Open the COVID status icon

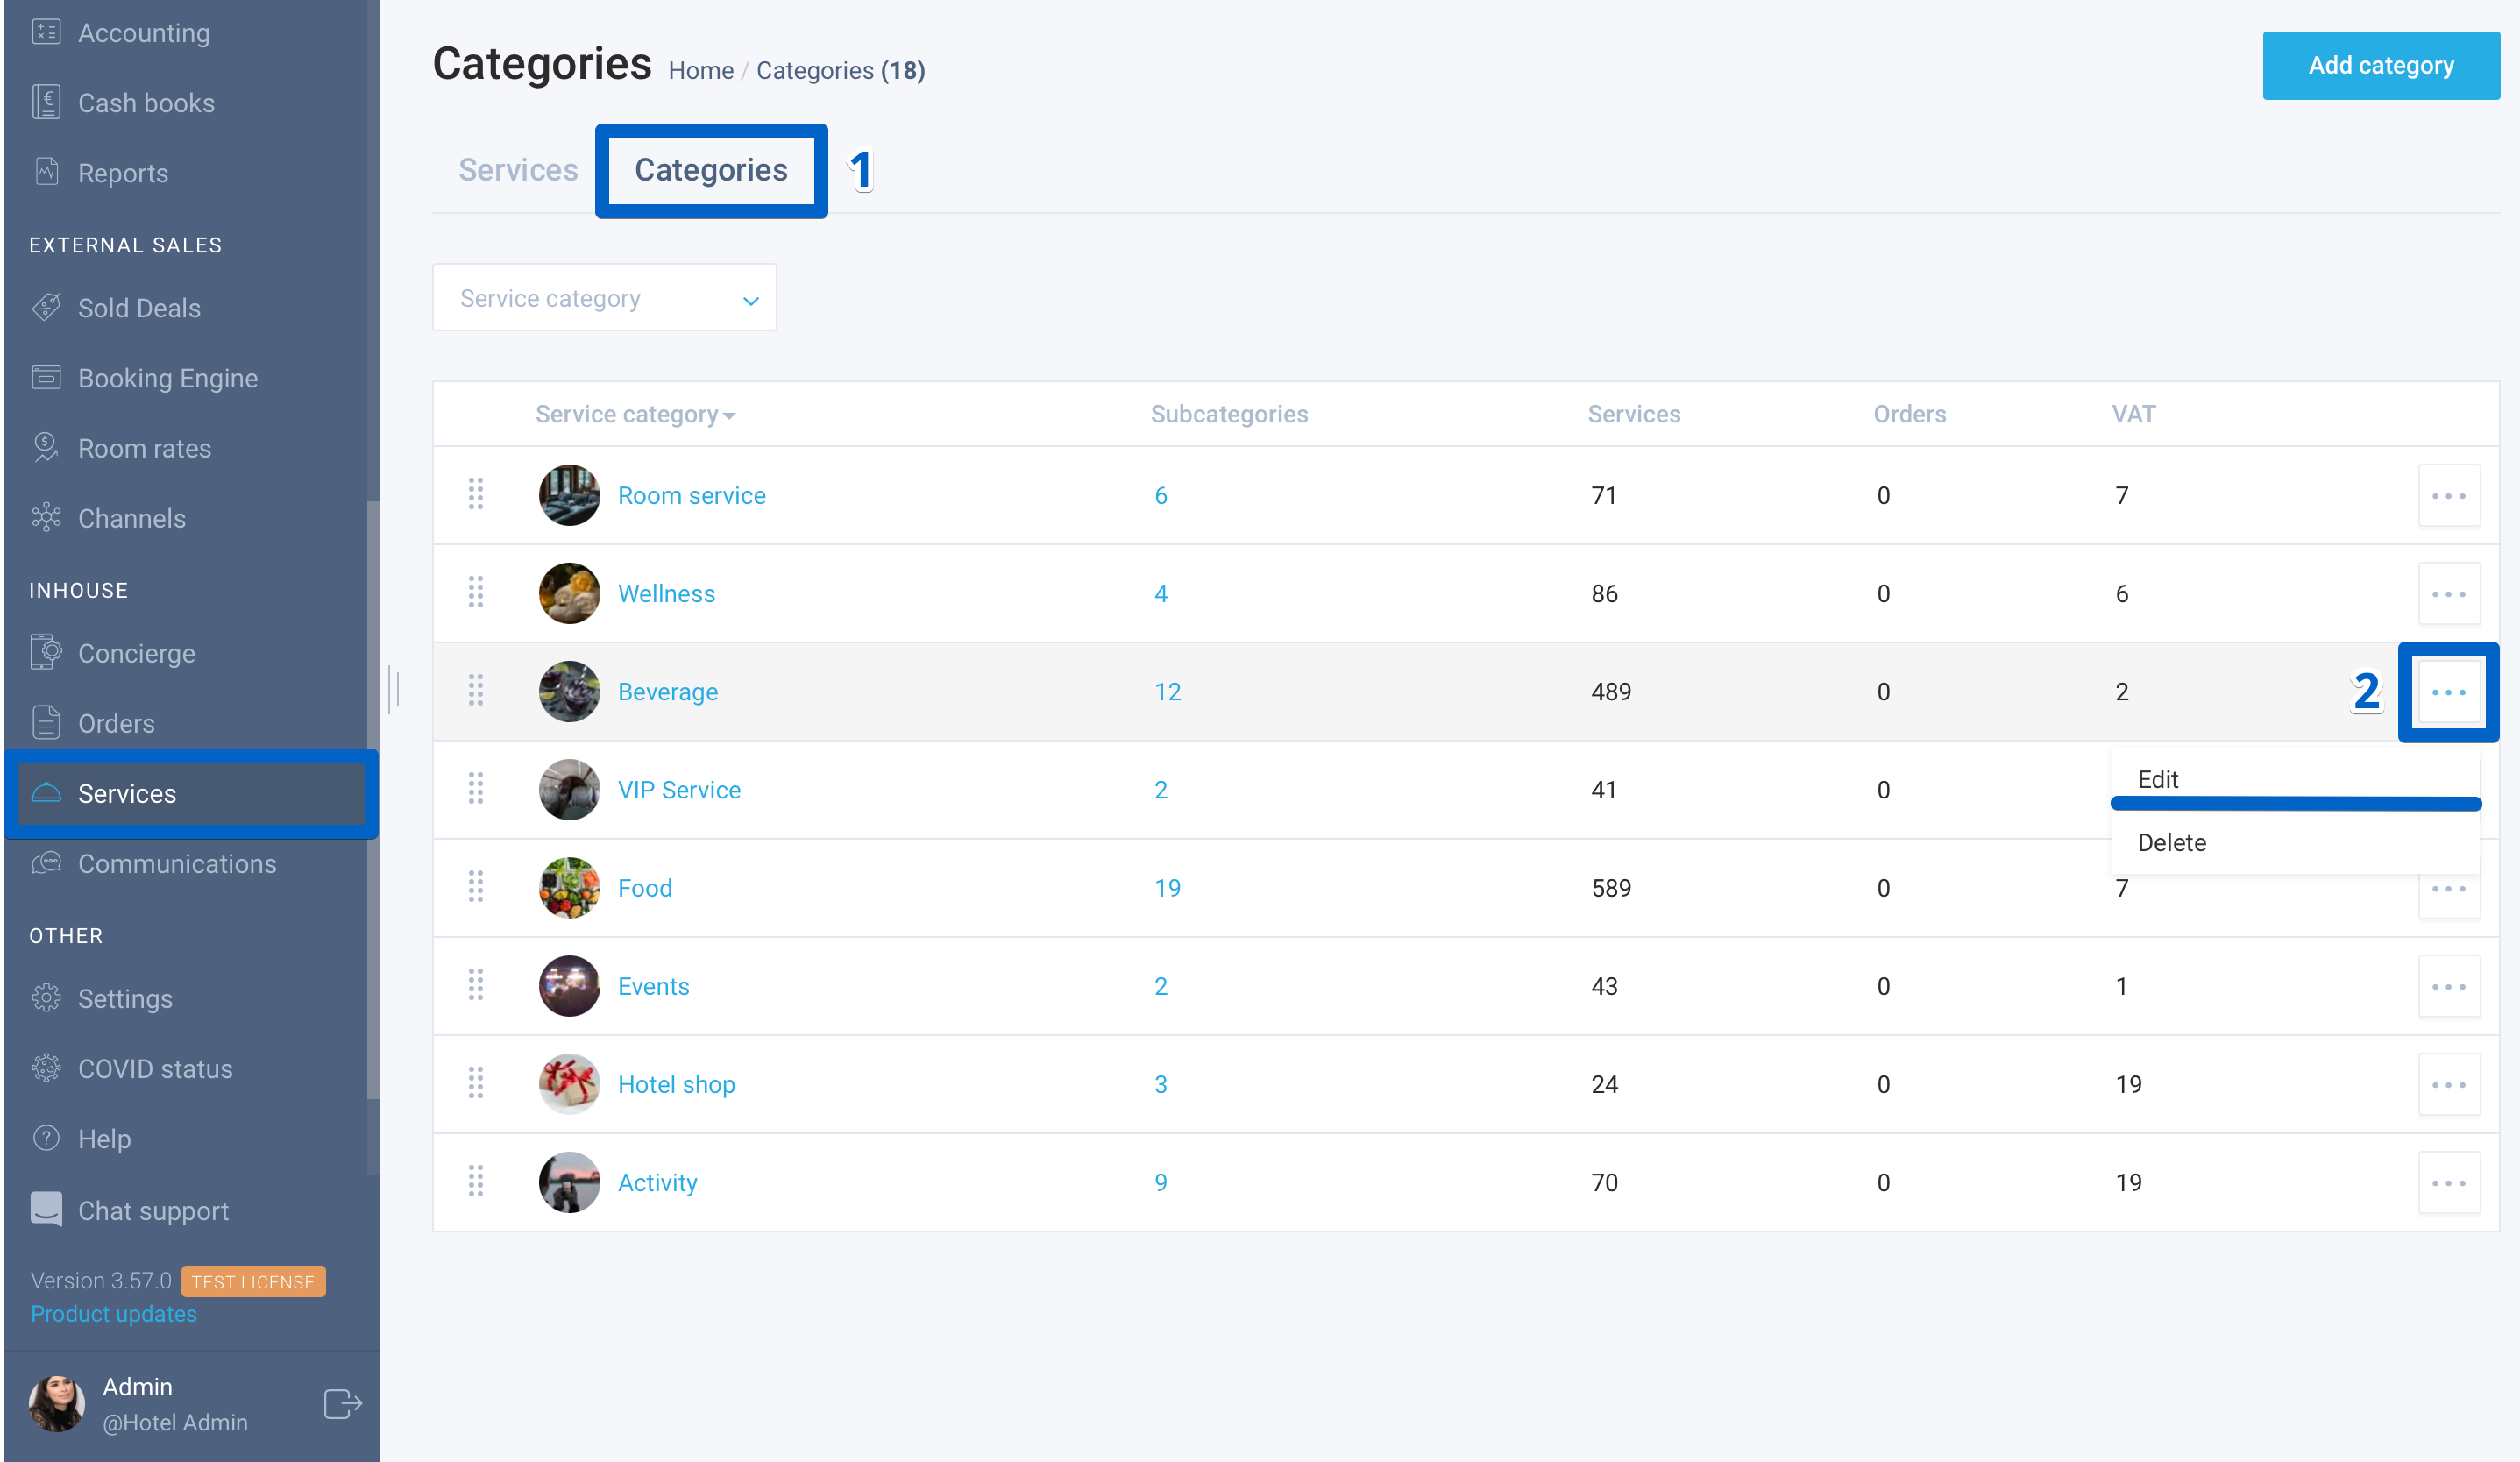[46, 1068]
